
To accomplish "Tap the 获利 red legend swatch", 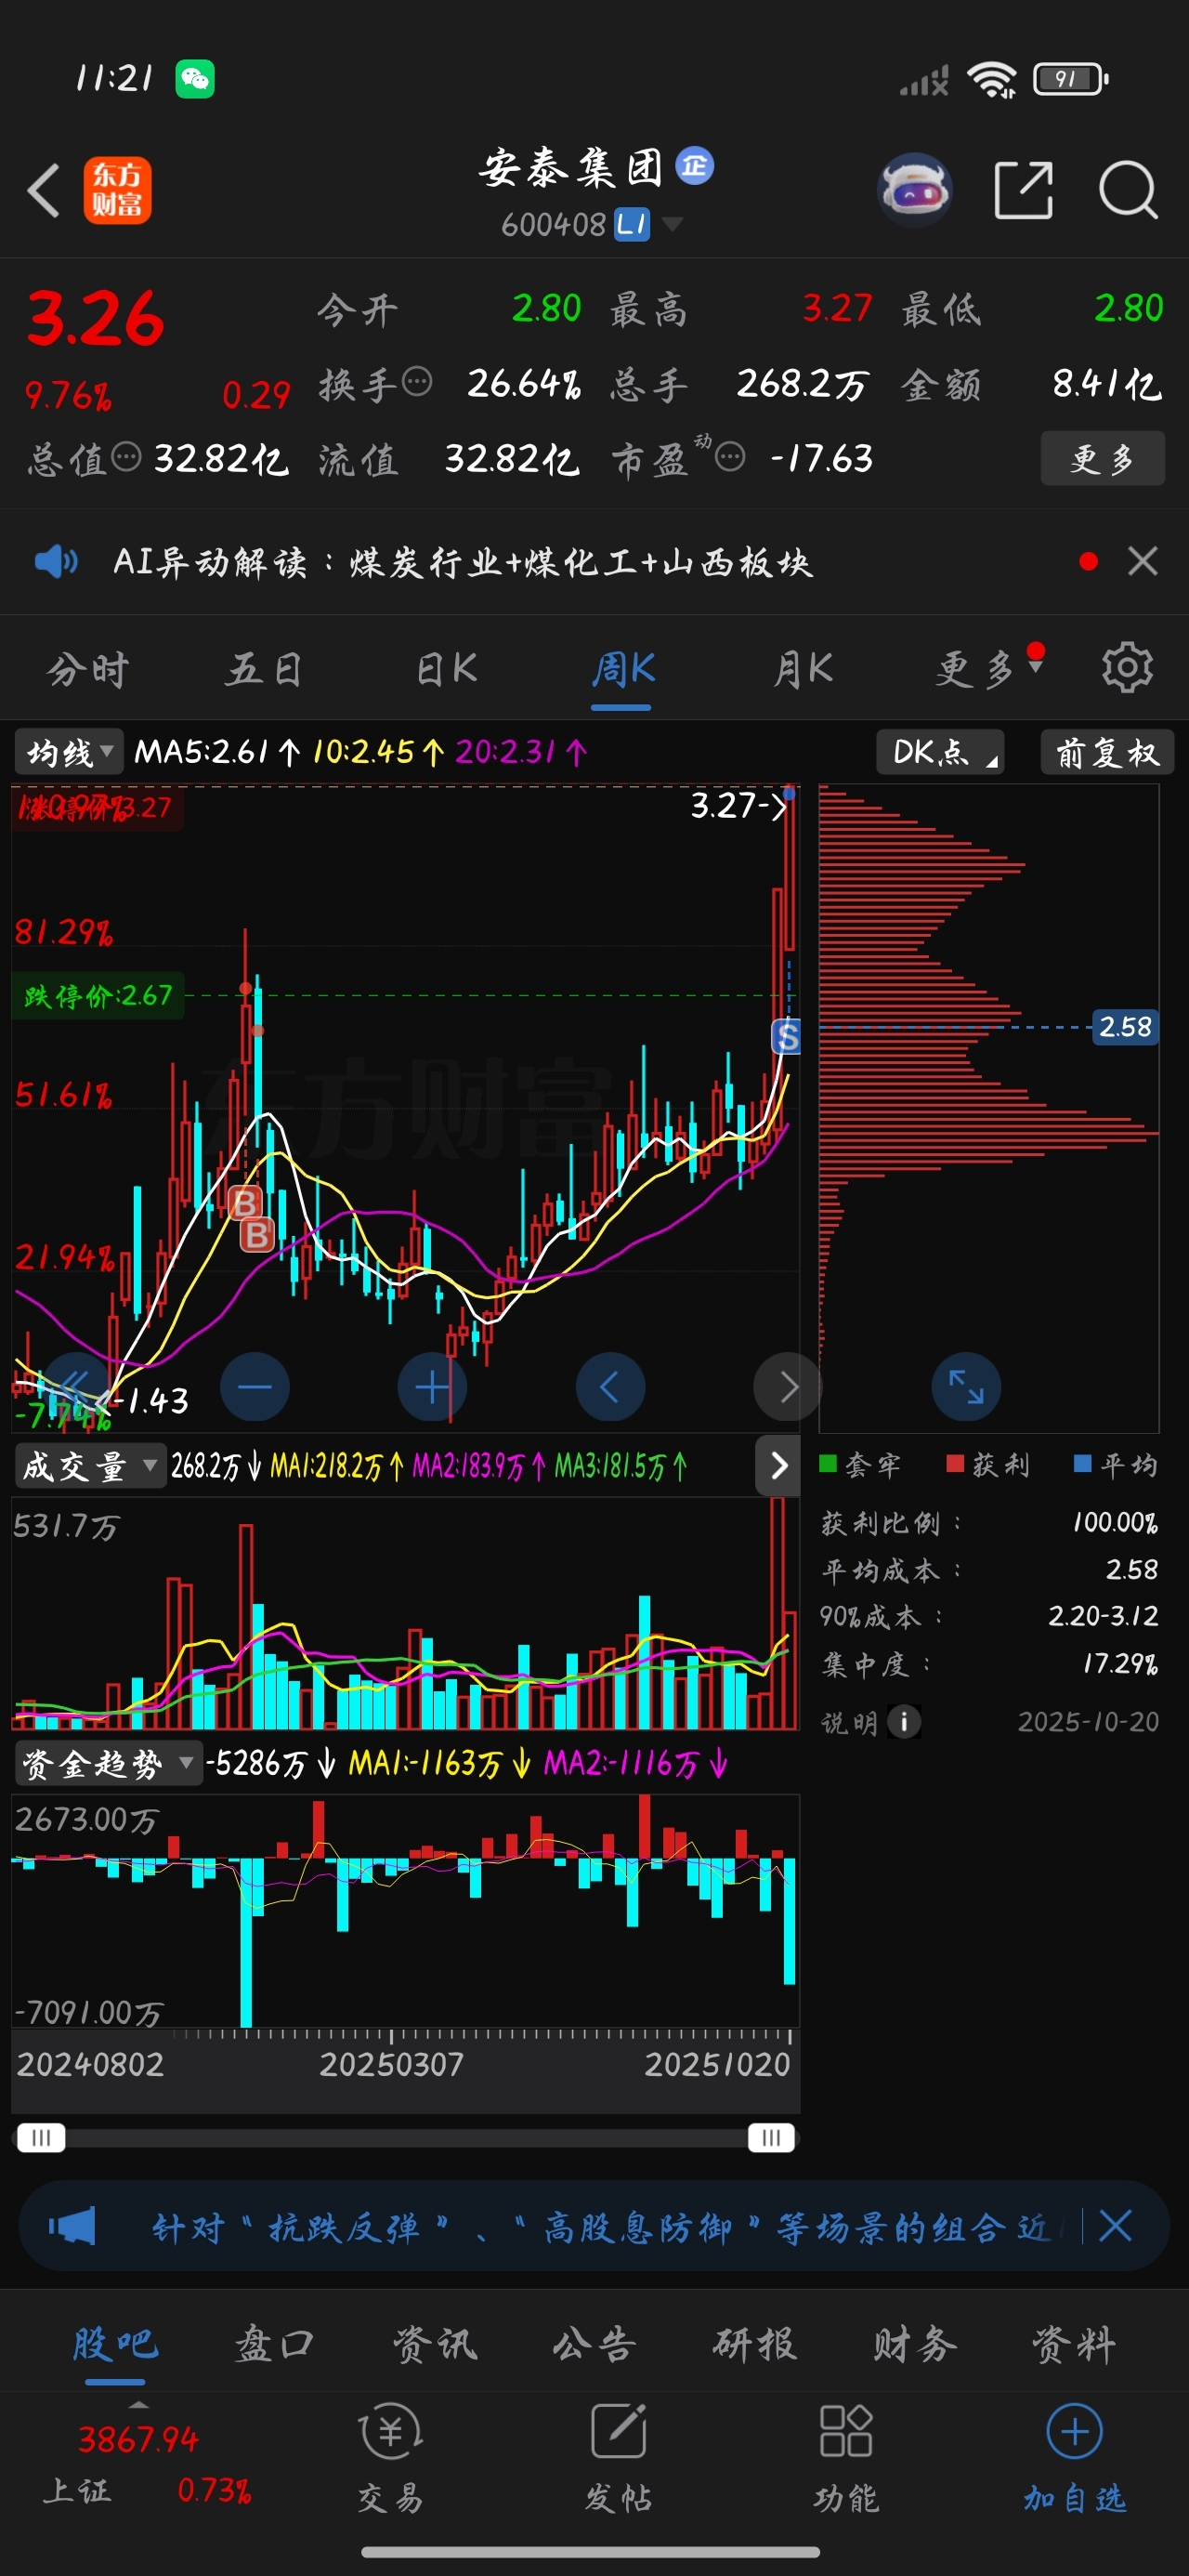I will tap(955, 1463).
